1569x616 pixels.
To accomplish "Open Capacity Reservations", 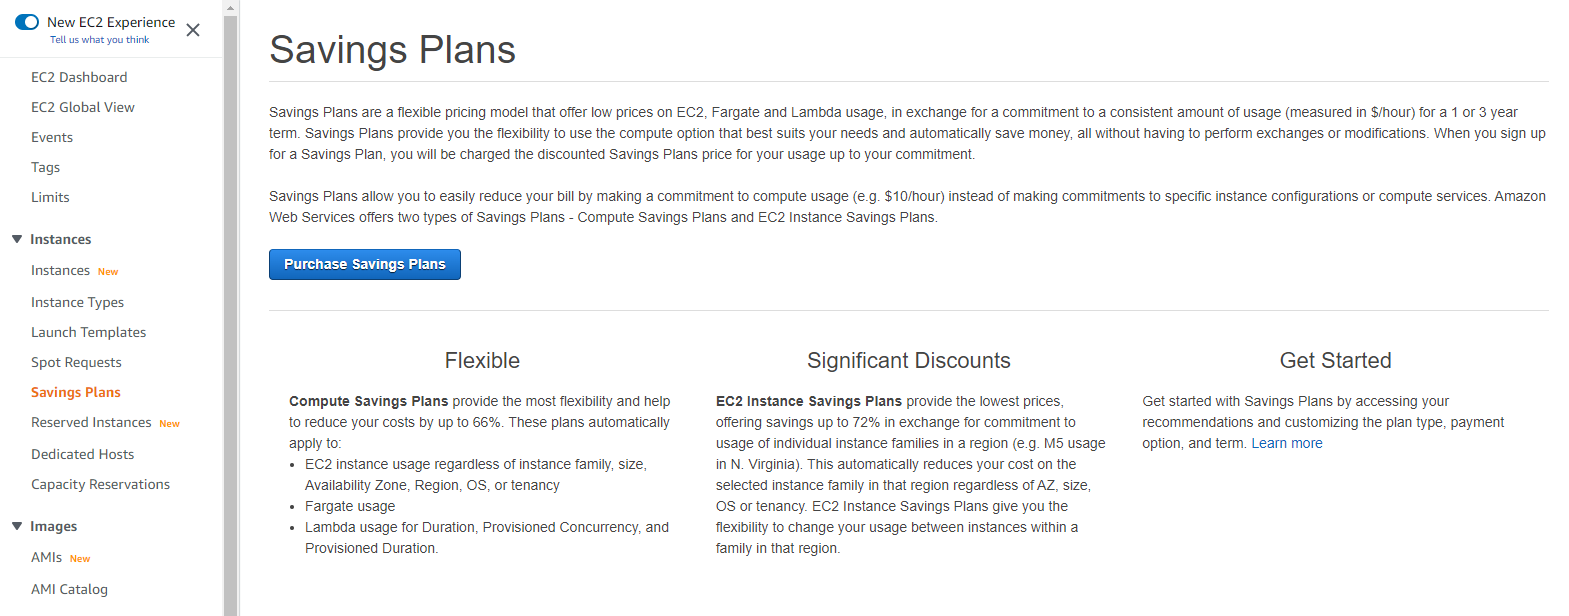I will point(100,484).
